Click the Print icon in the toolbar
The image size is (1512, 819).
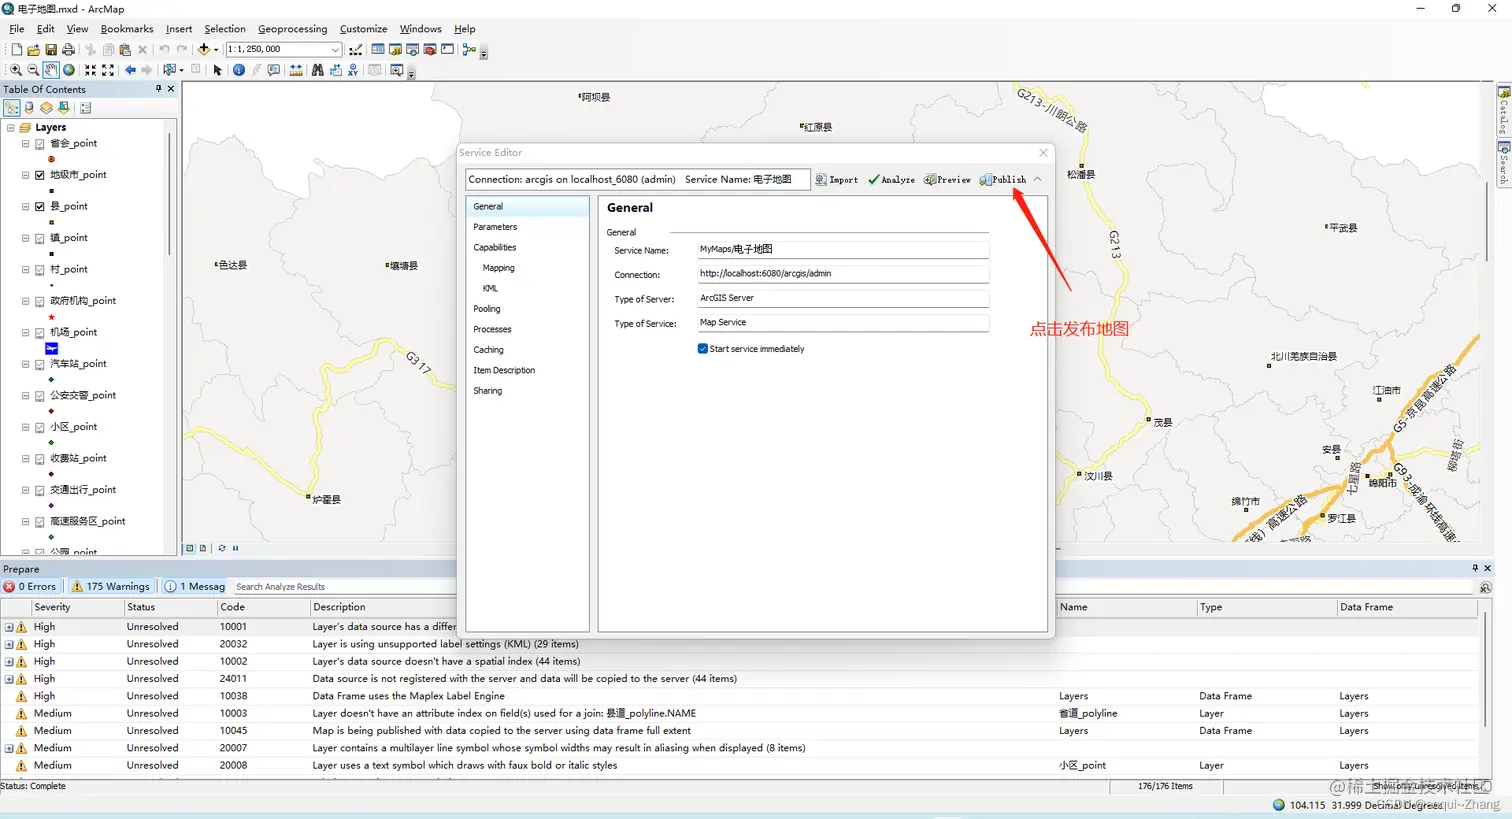pyautogui.click(x=68, y=49)
